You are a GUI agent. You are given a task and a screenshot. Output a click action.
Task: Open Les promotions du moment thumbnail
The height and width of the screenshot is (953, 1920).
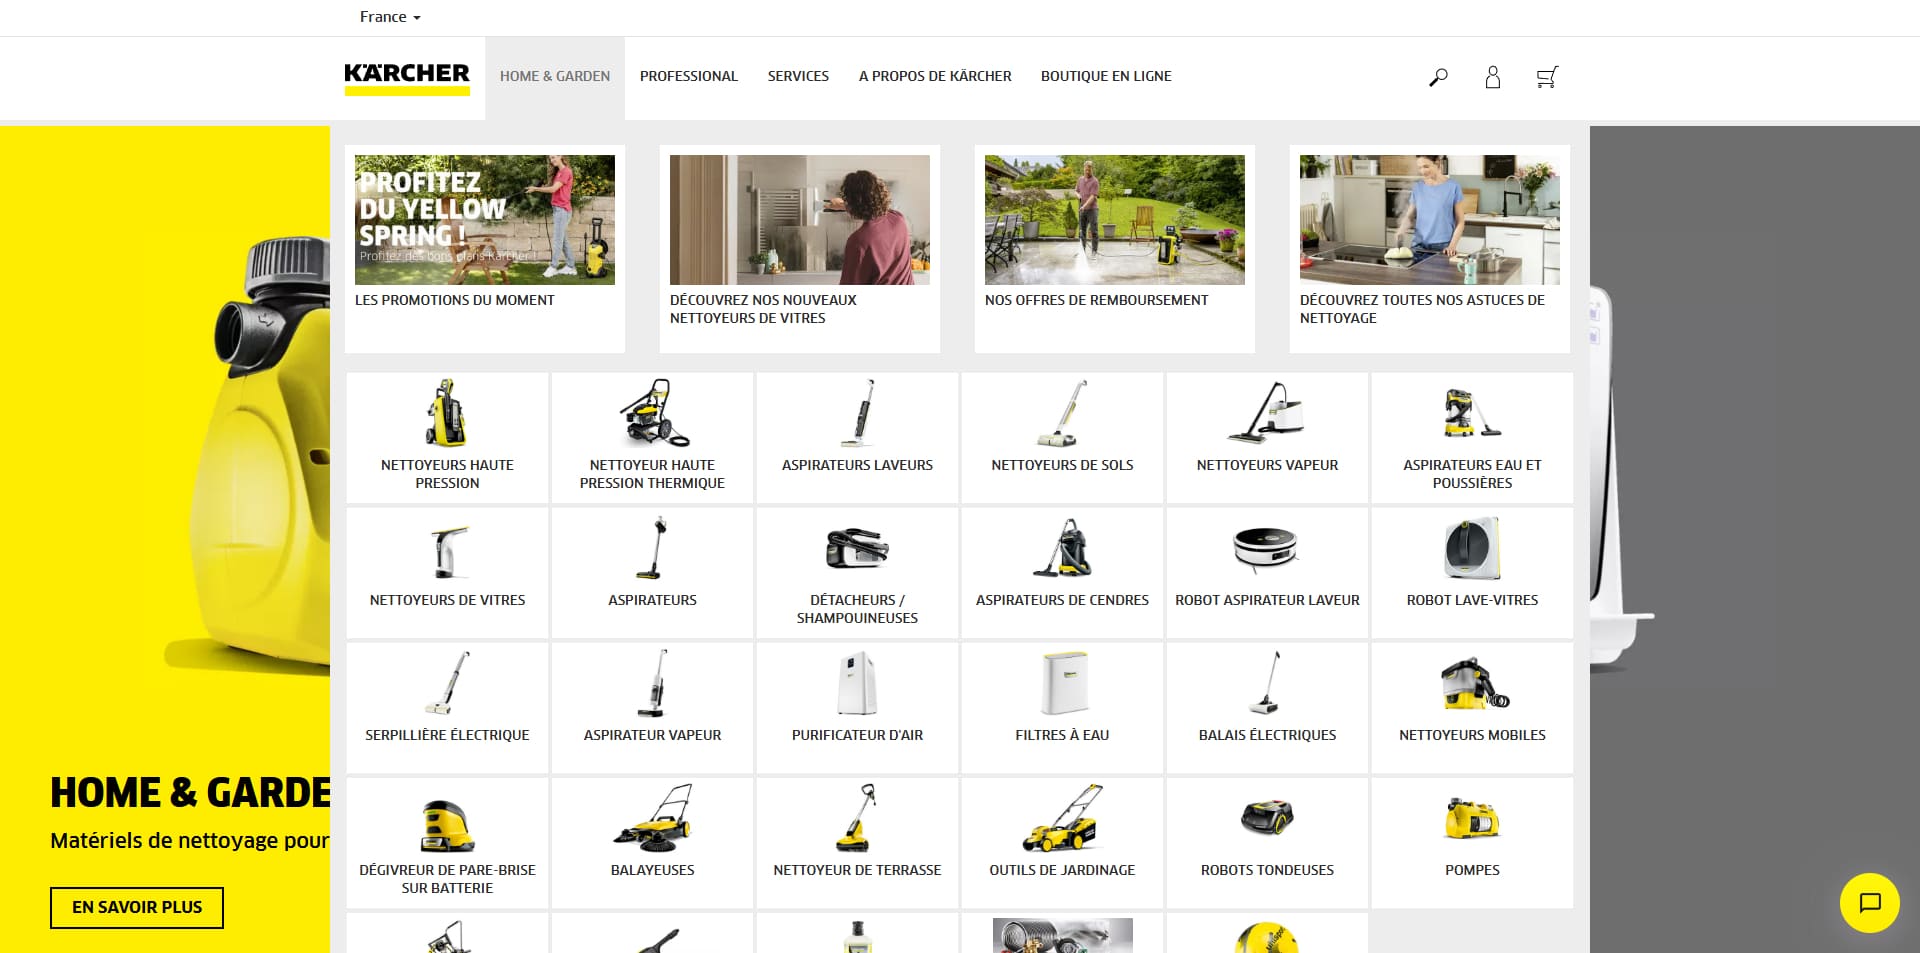point(485,220)
